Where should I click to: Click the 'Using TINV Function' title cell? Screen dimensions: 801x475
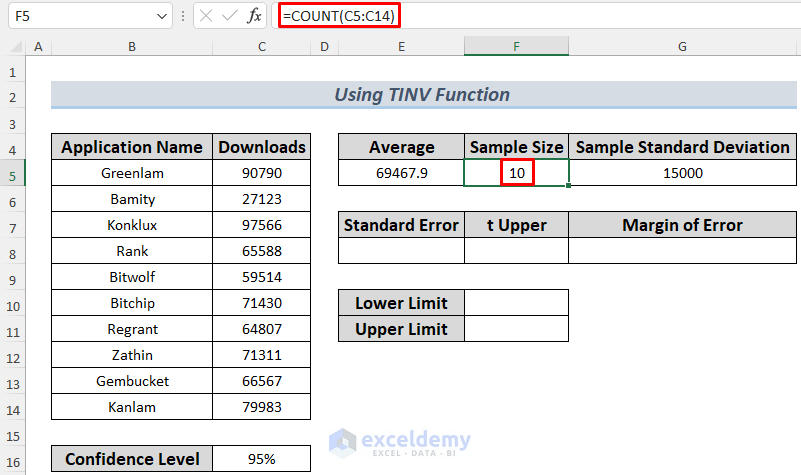[x=423, y=94]
